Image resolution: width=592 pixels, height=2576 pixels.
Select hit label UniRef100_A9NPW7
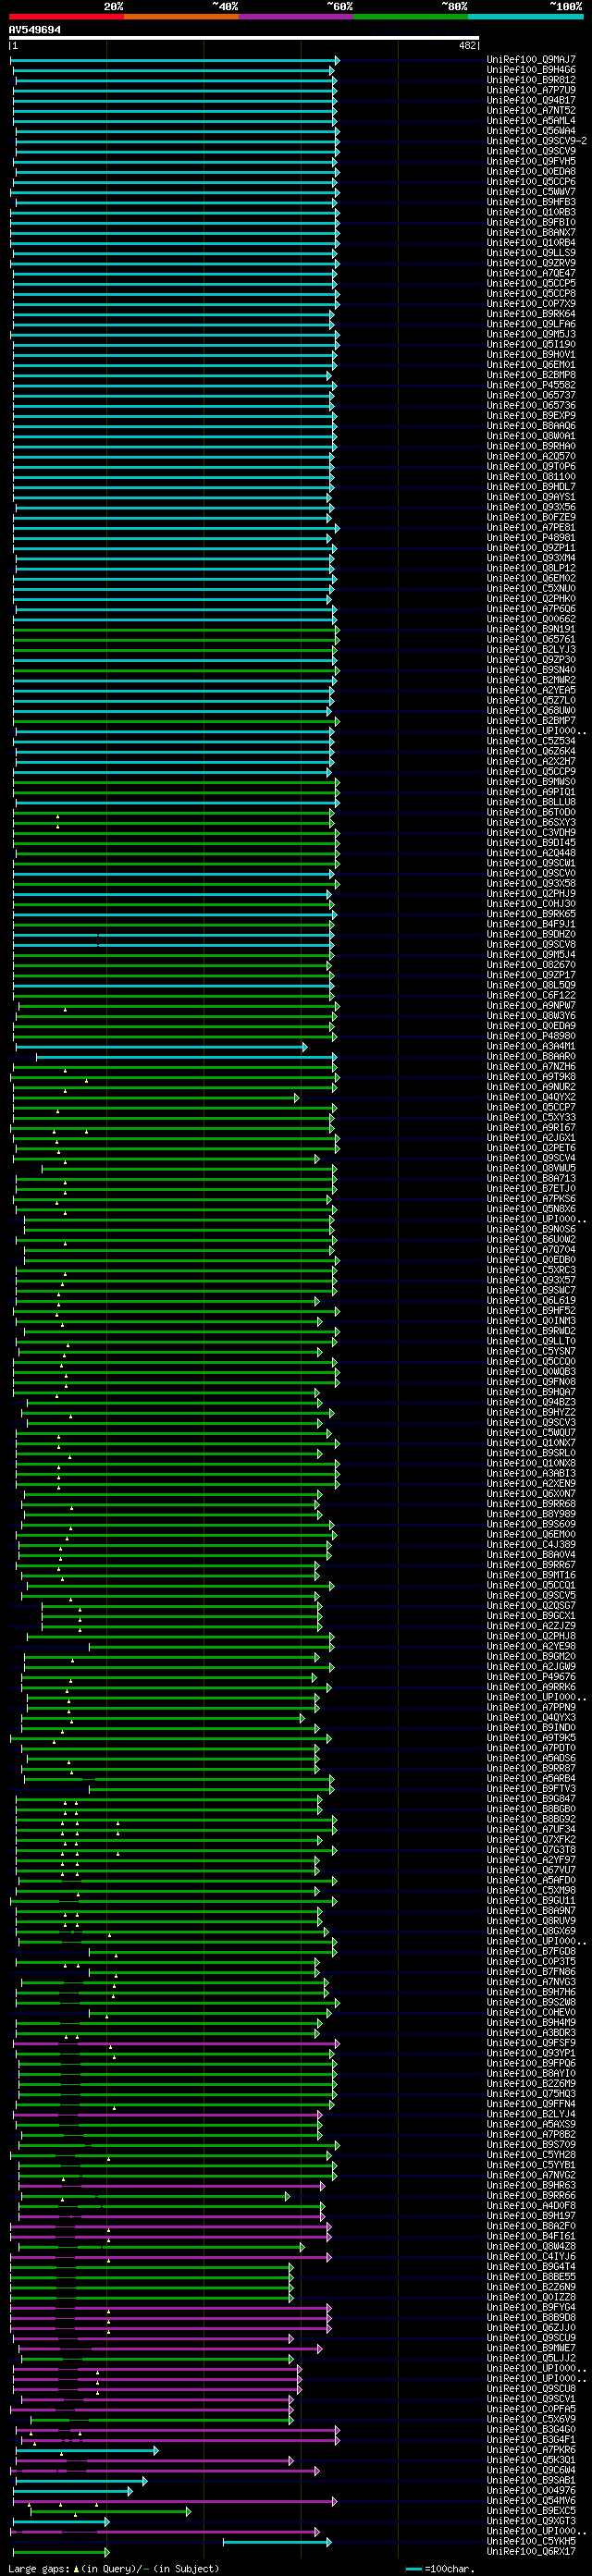pos(531,1006)
